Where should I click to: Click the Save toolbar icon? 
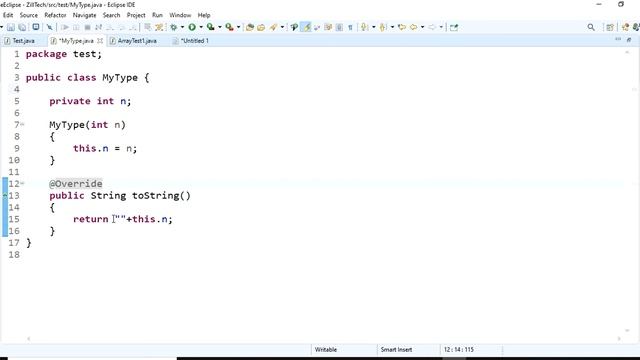click(x=11, y=27)
